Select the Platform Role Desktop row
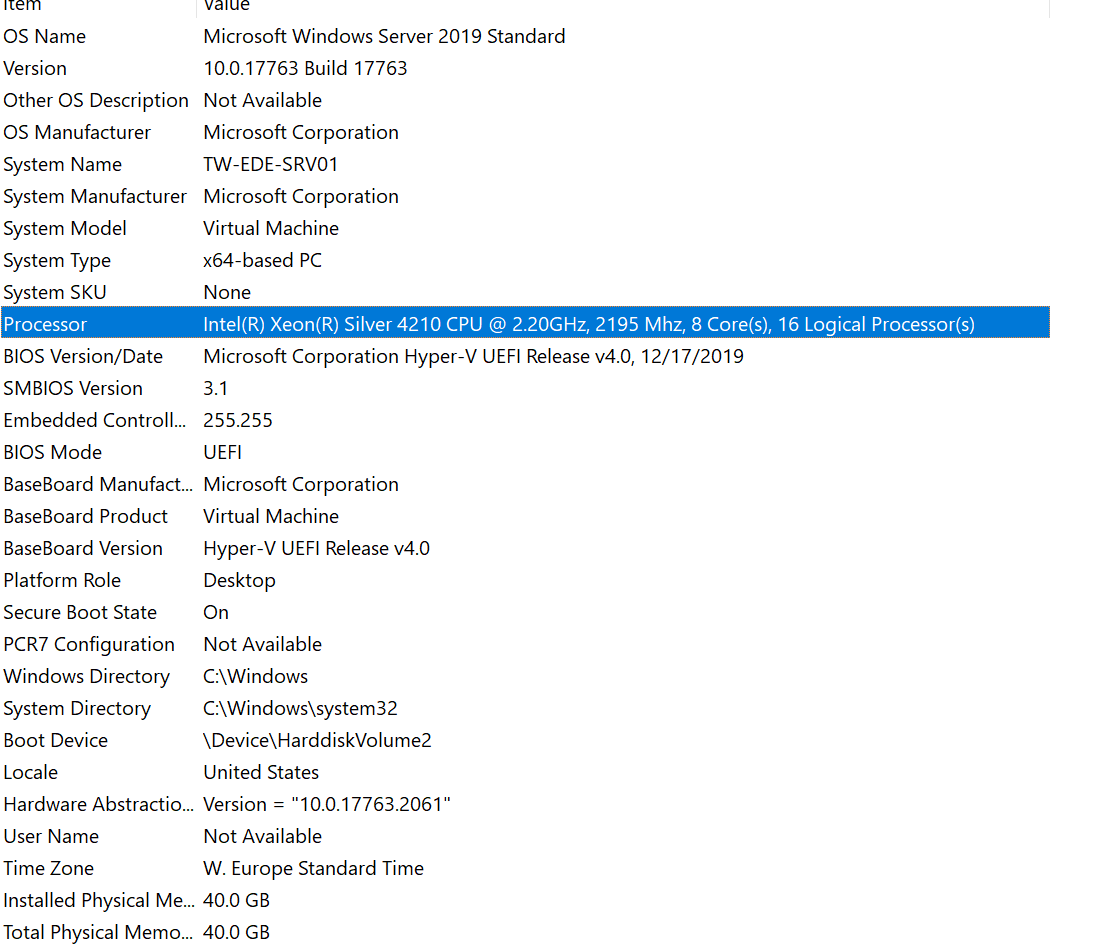Image resolution: width=1093 pixels, height=949 pixels. tap(239, 581)
